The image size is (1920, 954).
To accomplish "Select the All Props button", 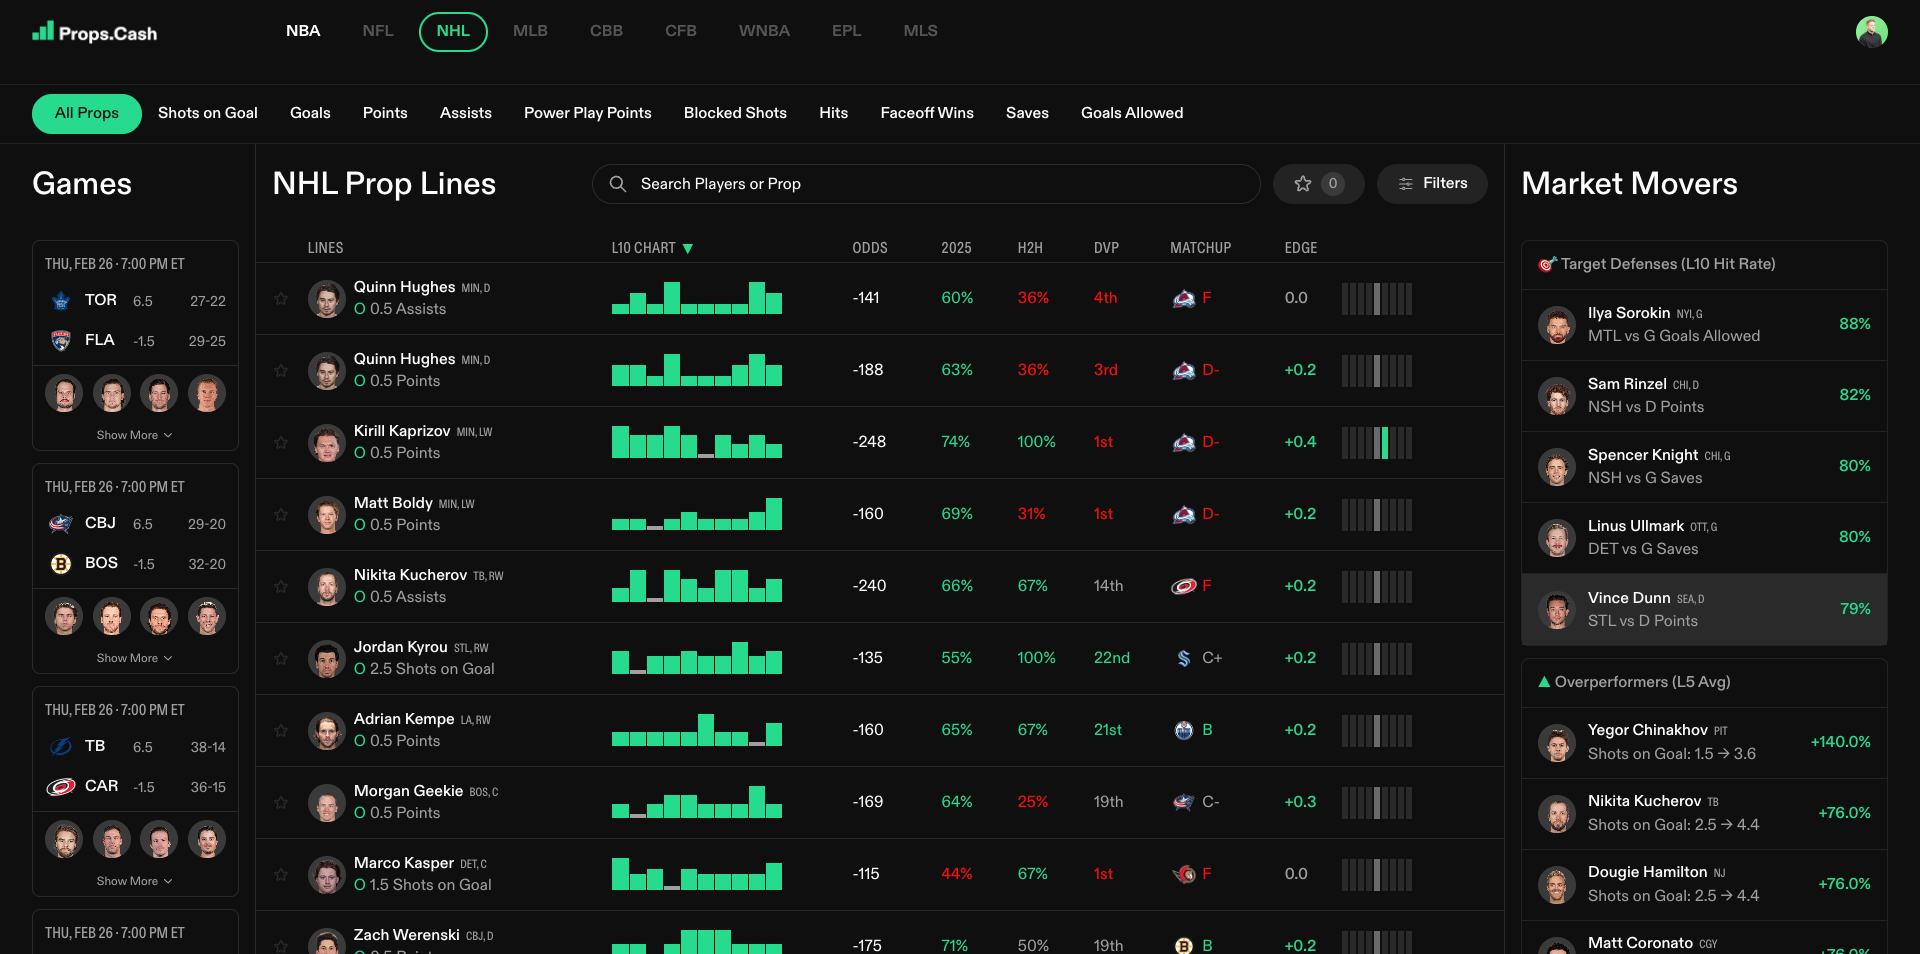I will coord(87,113).
